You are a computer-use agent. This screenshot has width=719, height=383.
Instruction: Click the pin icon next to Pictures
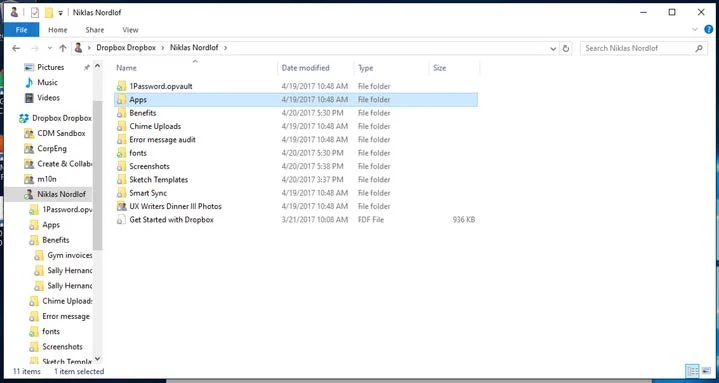click(87, 67)
